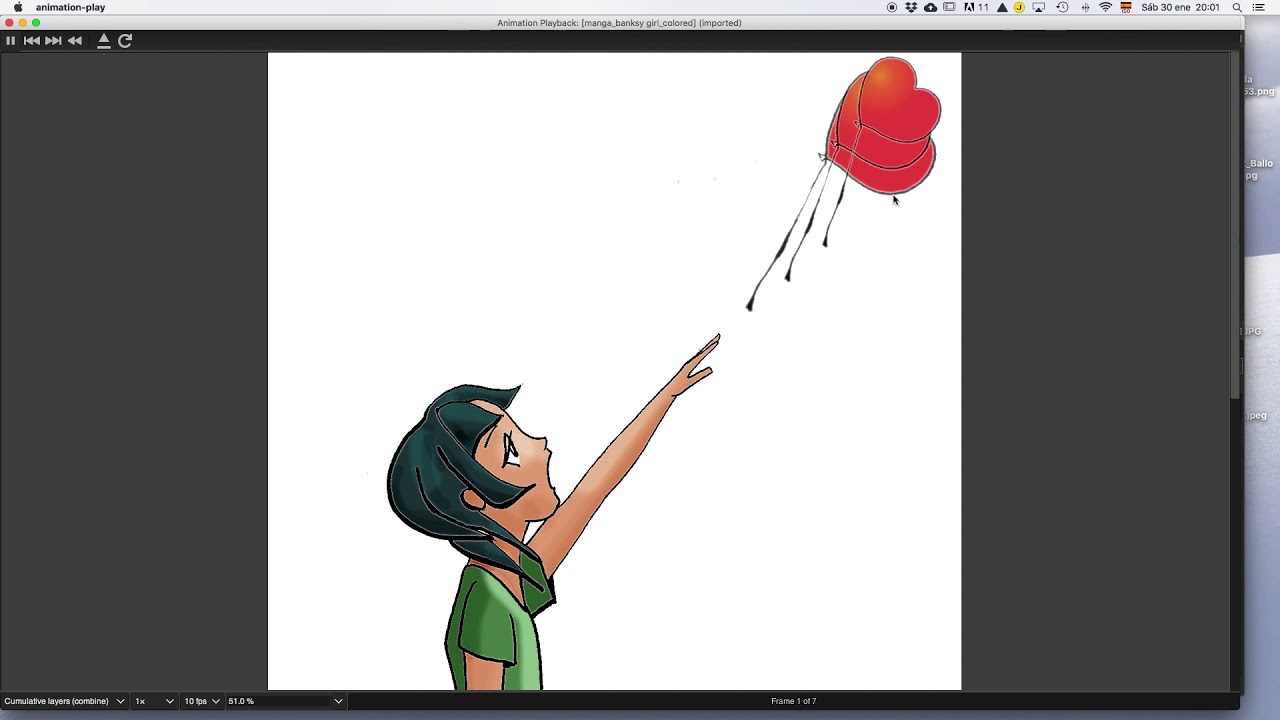Image resolution: width=1280 pixels, height=720 pixels.
Task: Click the date and time Sáb 30 ene 20:01
Action: point(1180,7)
